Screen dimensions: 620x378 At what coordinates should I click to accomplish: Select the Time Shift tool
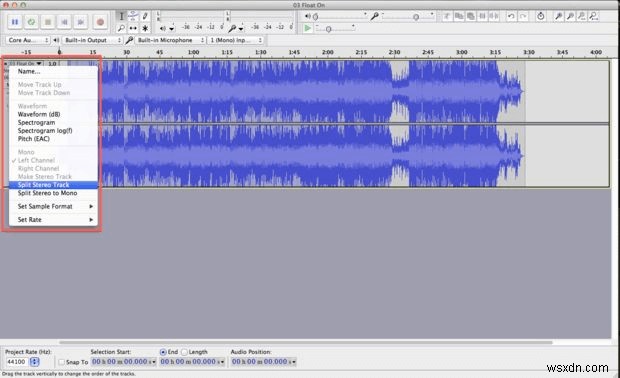(x=133, y=28)
